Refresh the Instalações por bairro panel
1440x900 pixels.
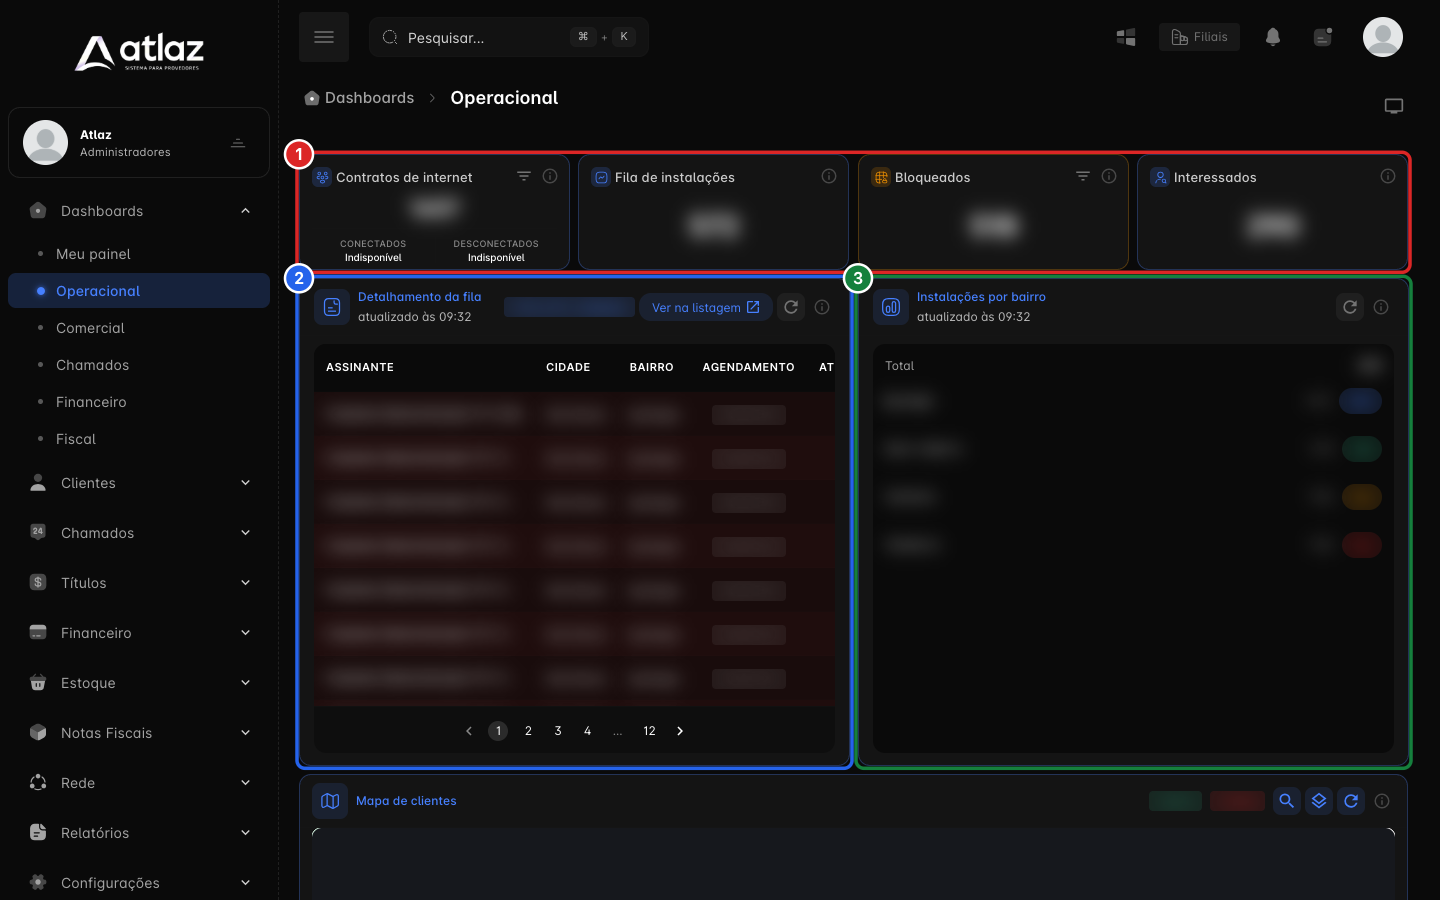[1350, 307]
